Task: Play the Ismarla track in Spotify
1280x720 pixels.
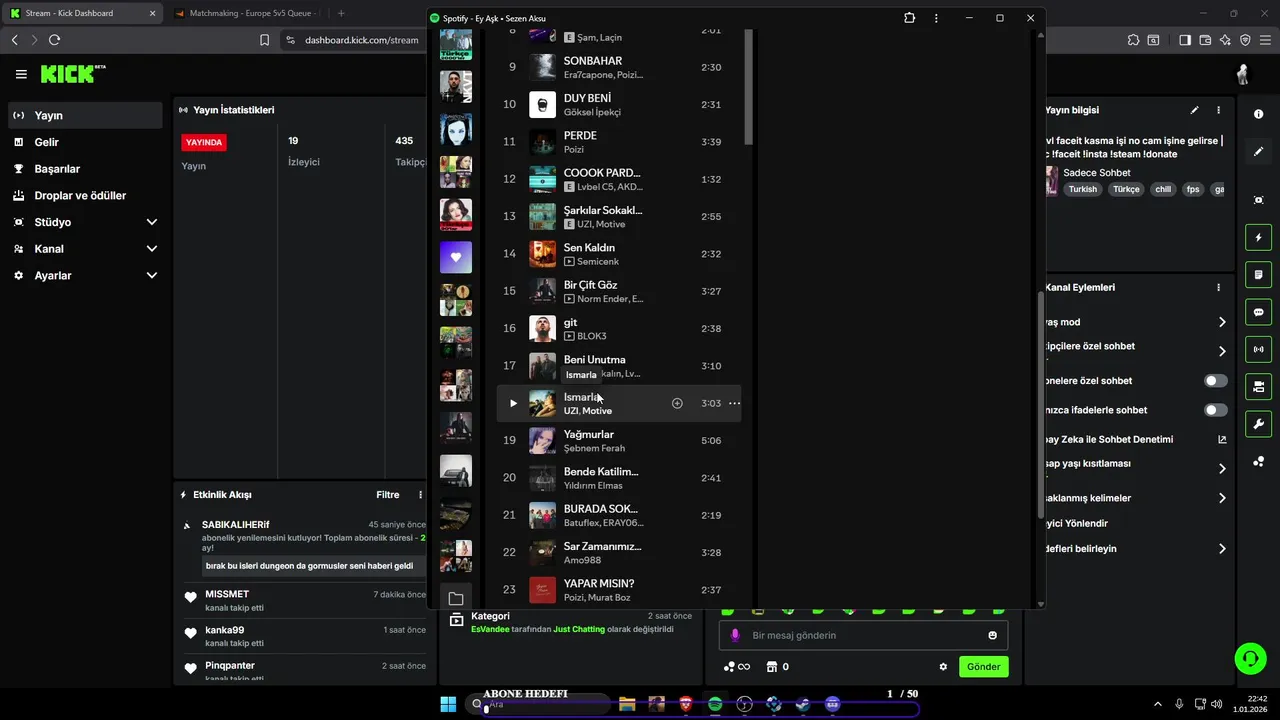Action: pyautogui.click(x=513, y=403)
